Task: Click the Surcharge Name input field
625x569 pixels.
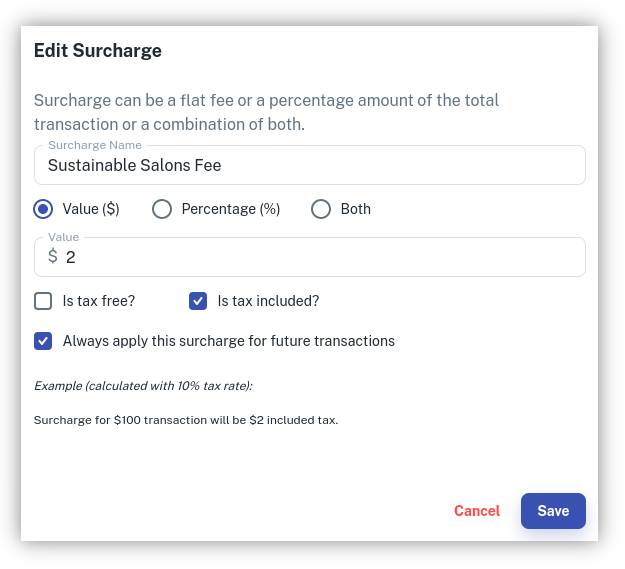Action: (310, 166)
